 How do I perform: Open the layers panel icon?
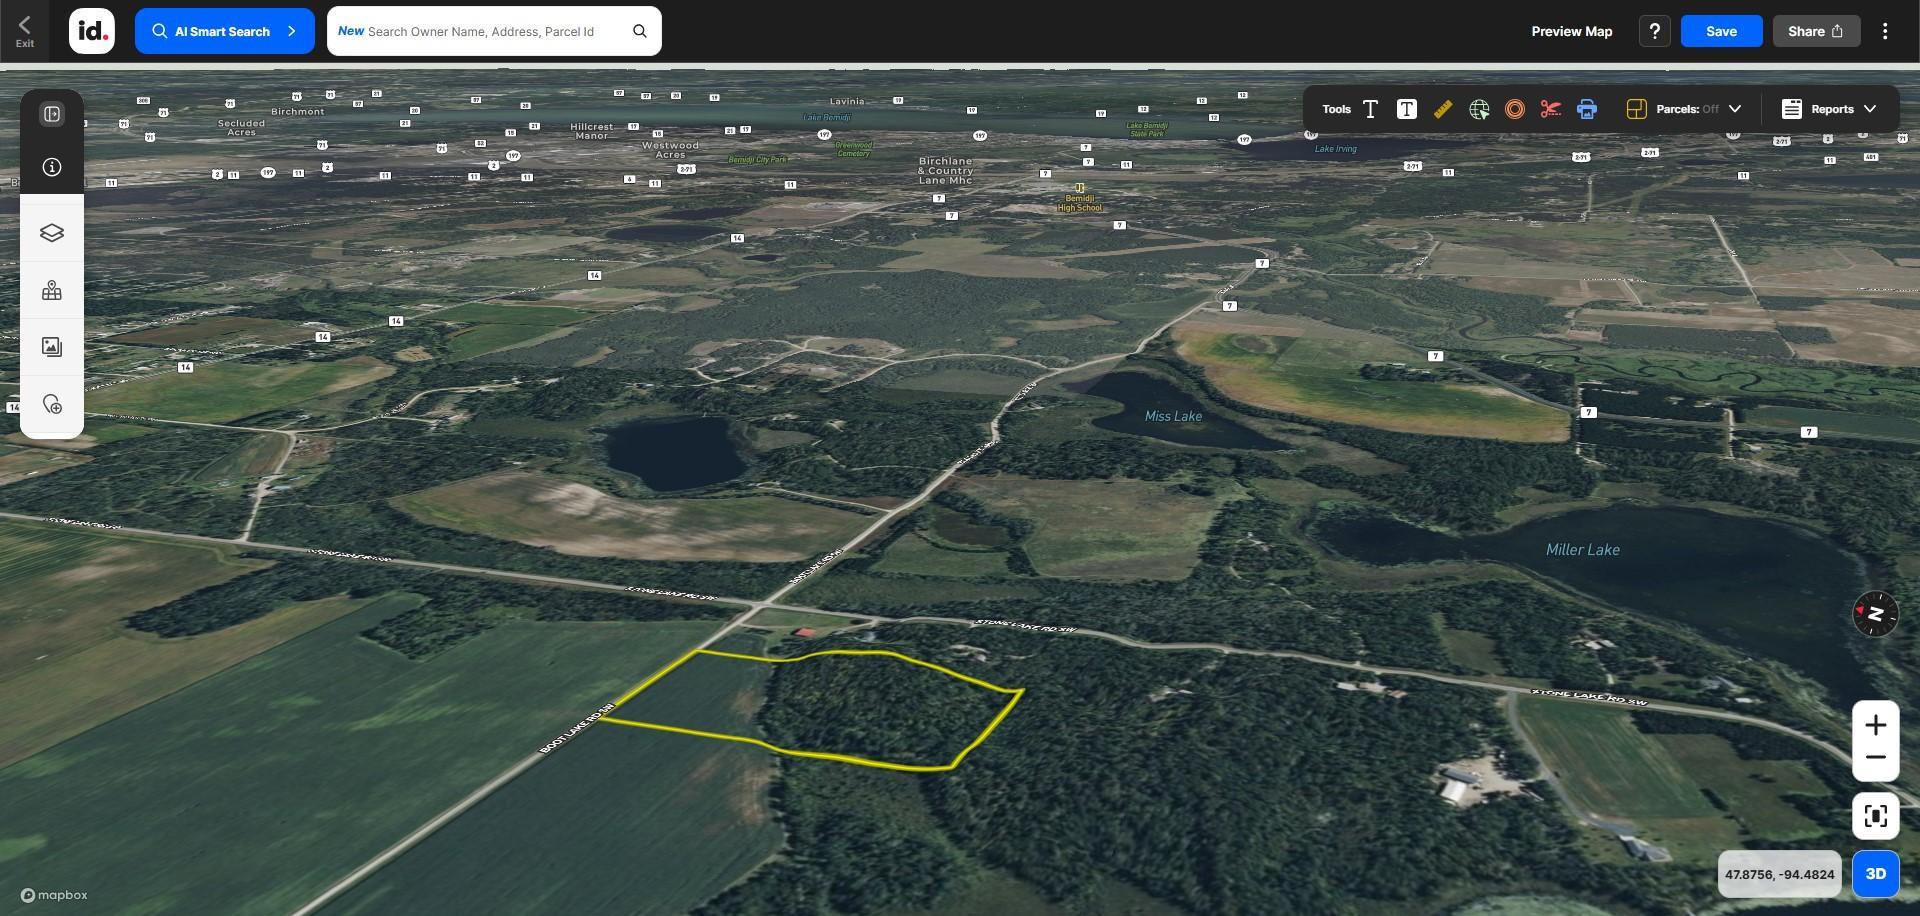52,233
